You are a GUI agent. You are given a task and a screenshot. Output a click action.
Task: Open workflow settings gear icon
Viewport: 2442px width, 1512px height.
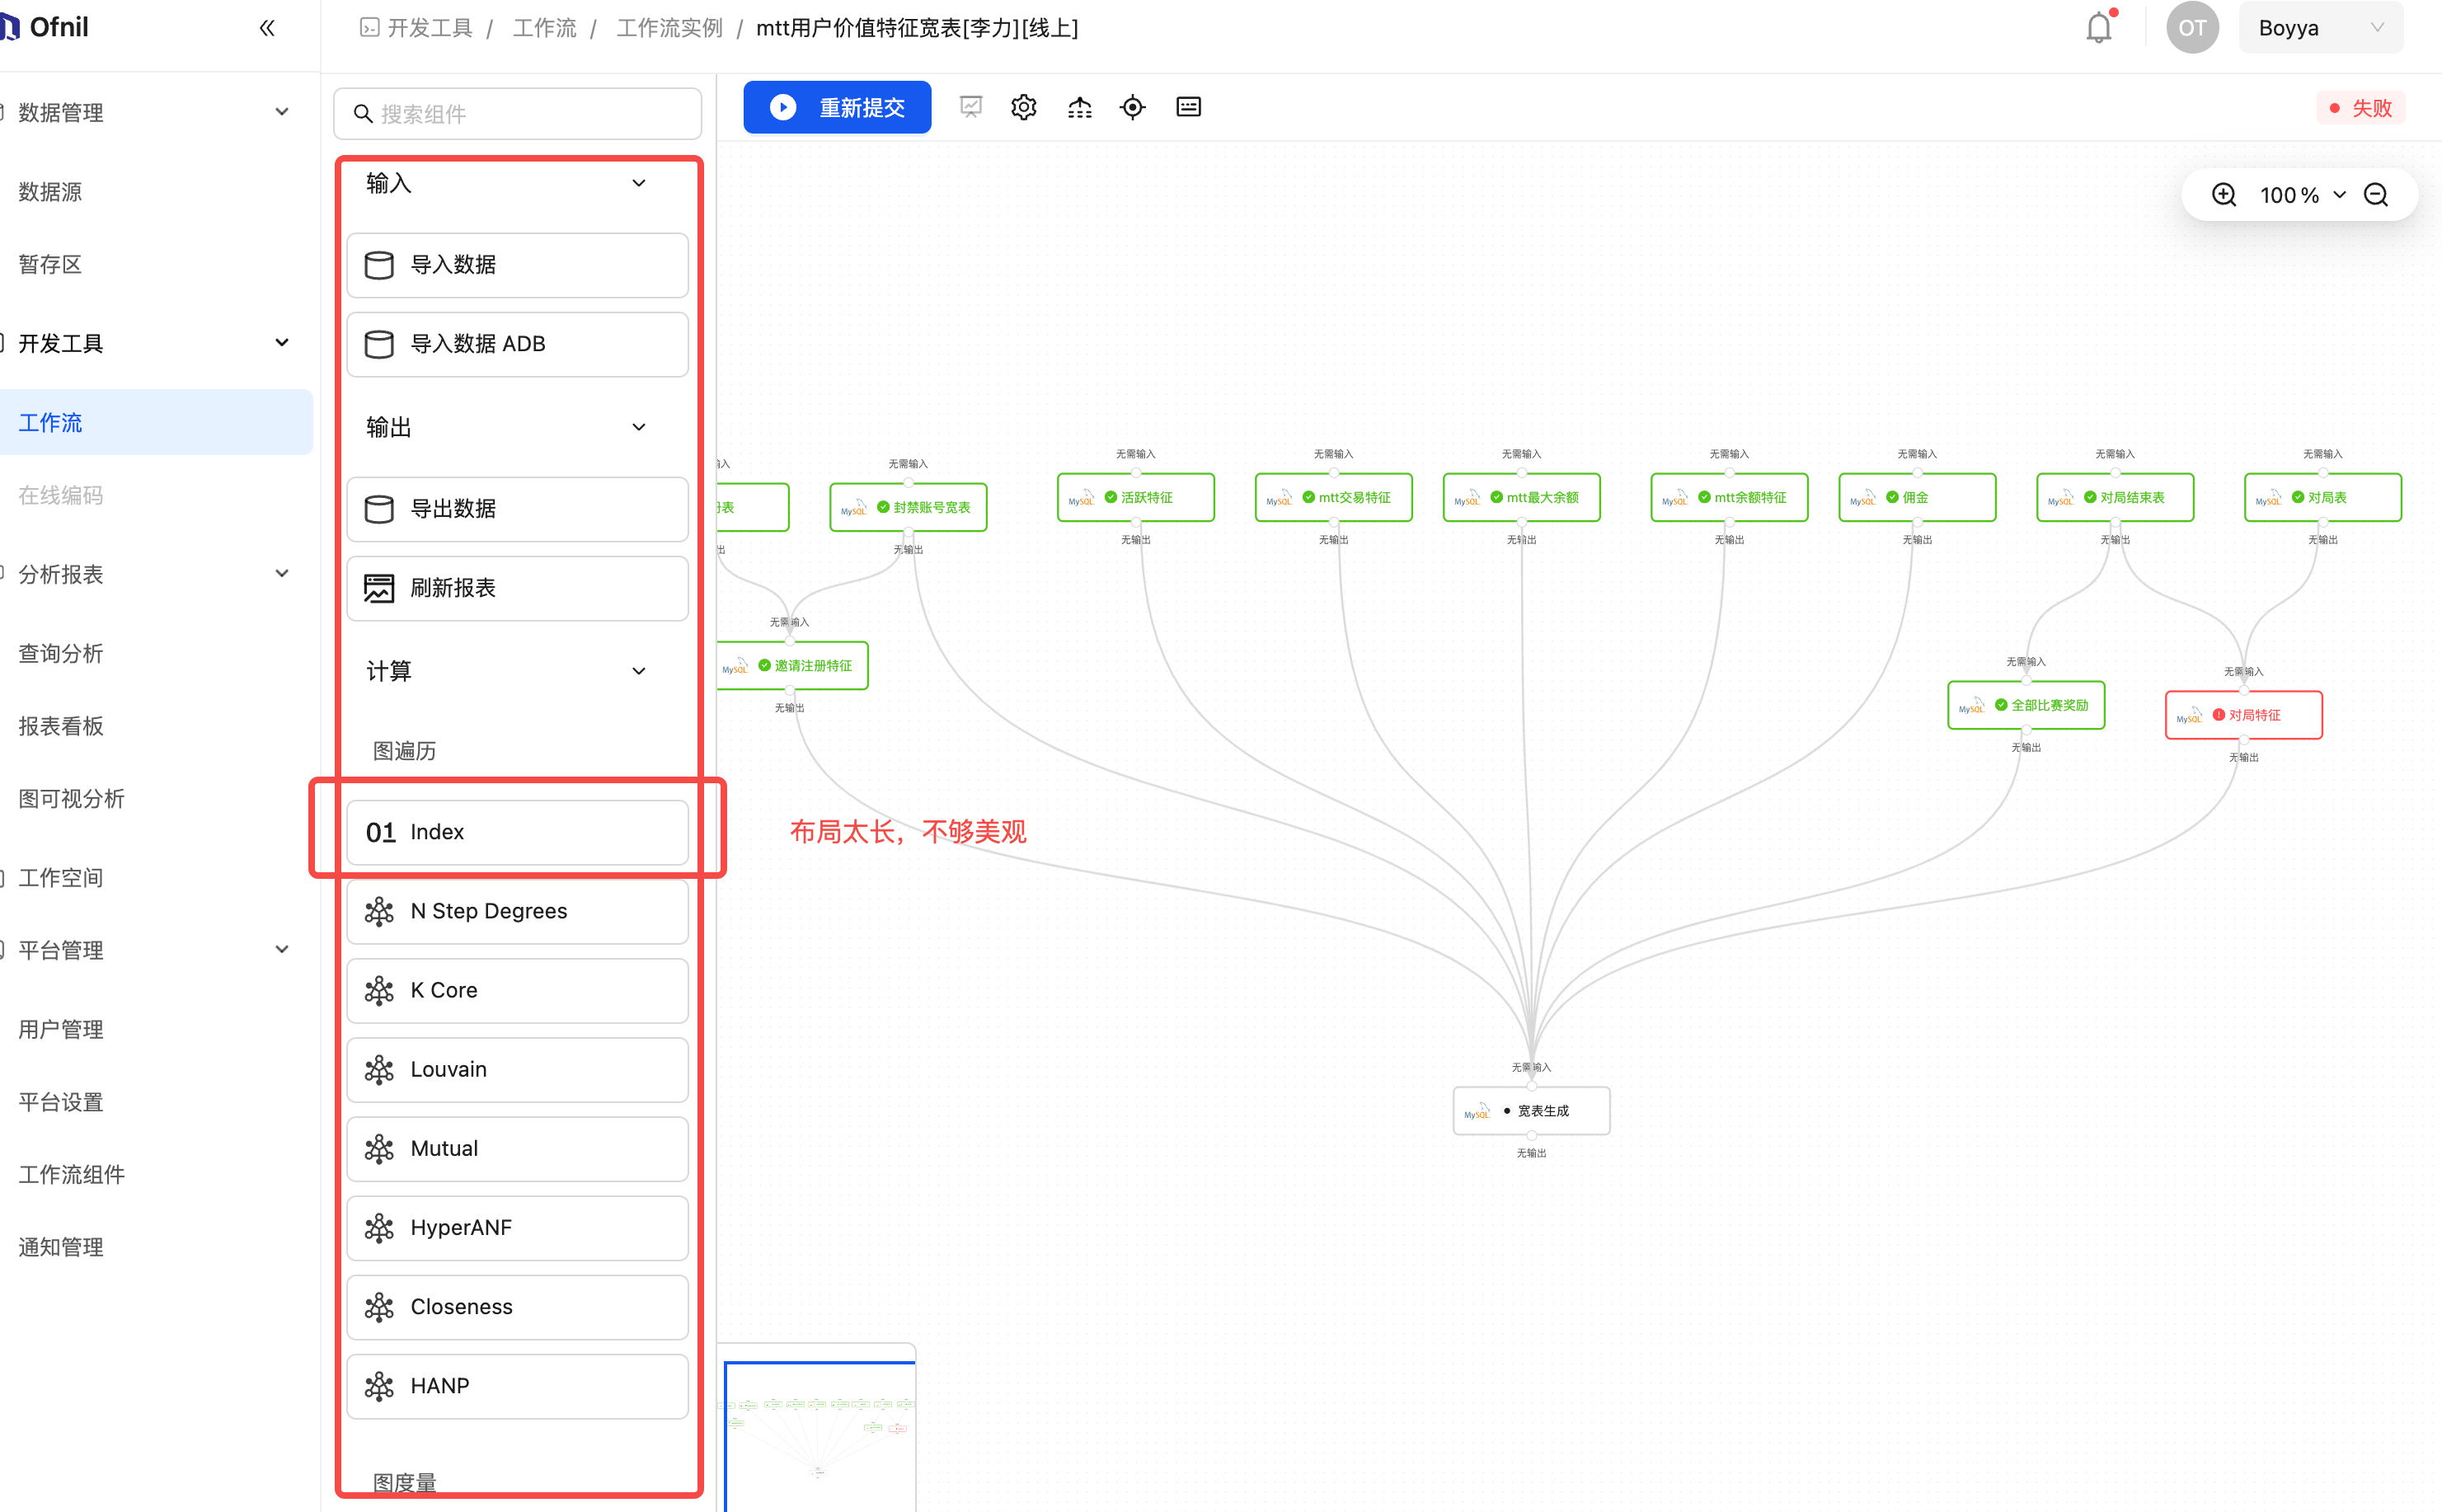pyautogui.click(x=1024, y=107)
